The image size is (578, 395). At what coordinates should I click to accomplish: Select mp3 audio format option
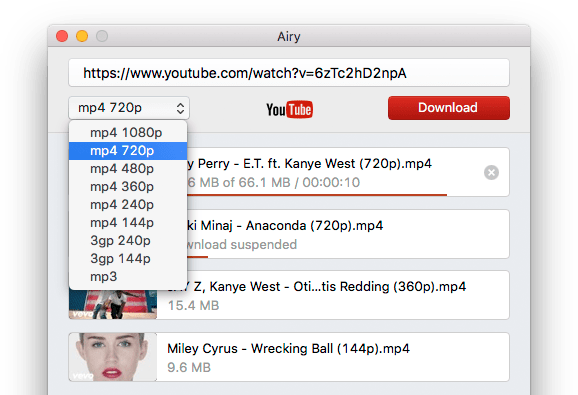128,277
